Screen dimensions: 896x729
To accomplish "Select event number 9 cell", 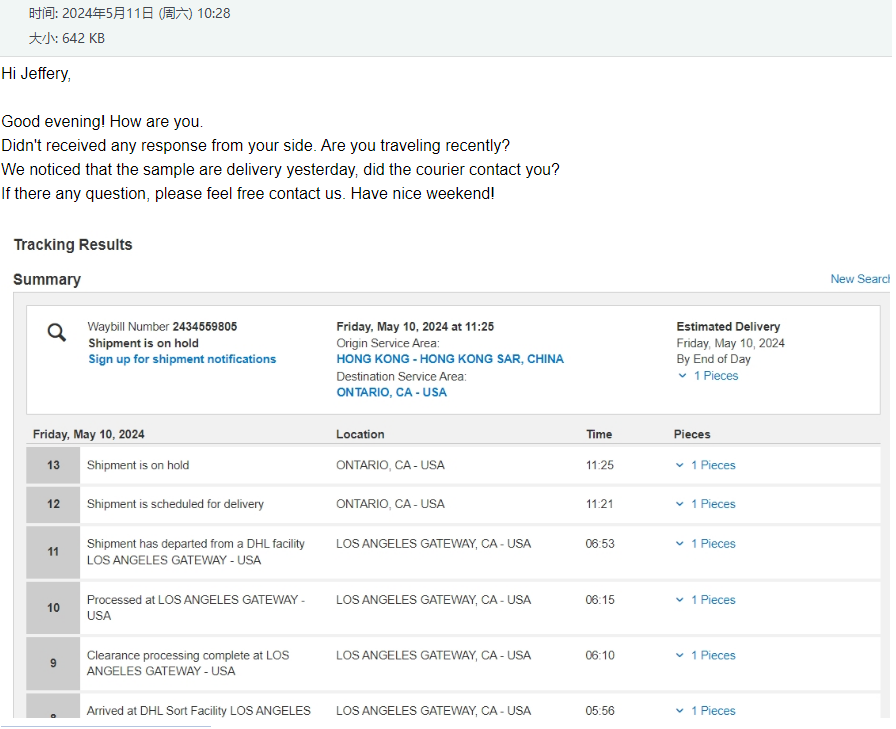I will [53, 663].
